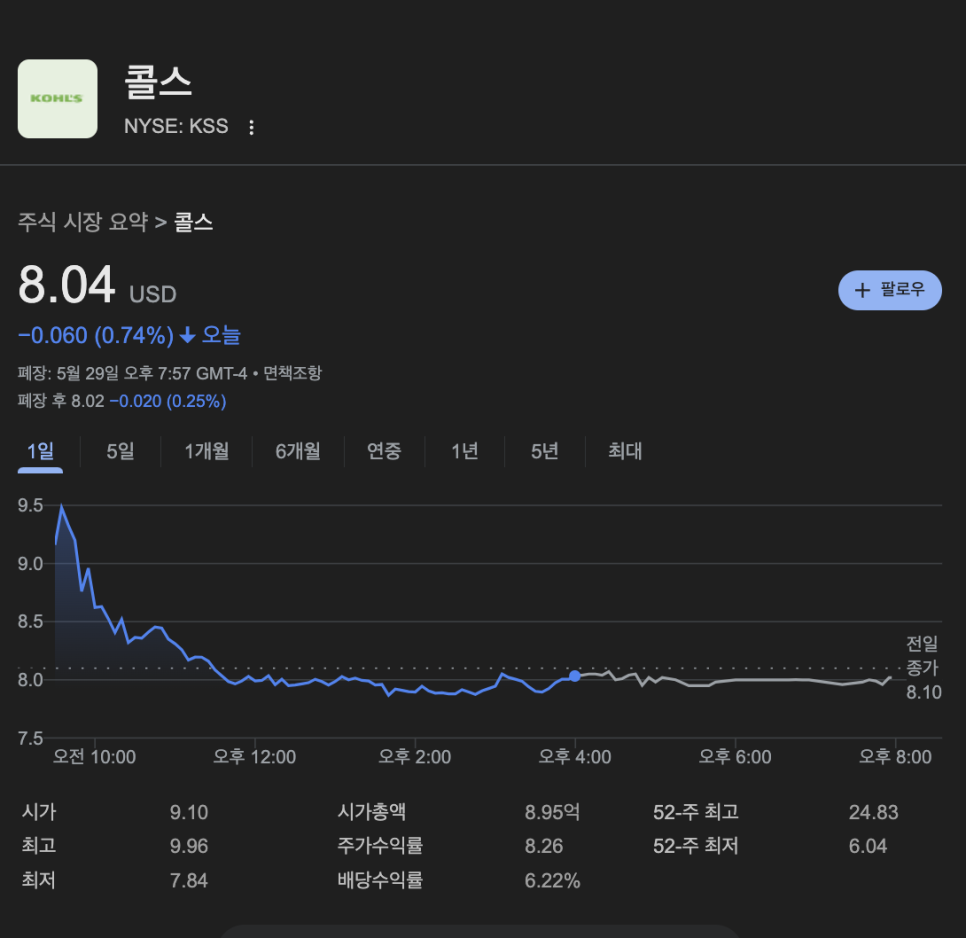Click the Kohl's logo thumbnail
Viewport: 966px width, 938px height.
pyautogui.click(x=57, y=99)
